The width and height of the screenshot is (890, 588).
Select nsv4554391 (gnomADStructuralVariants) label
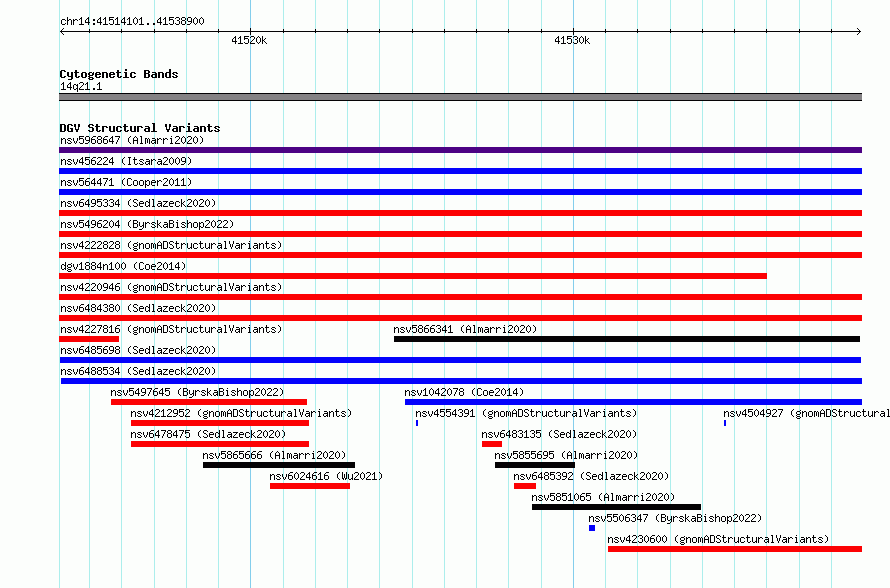pos(526,413)
